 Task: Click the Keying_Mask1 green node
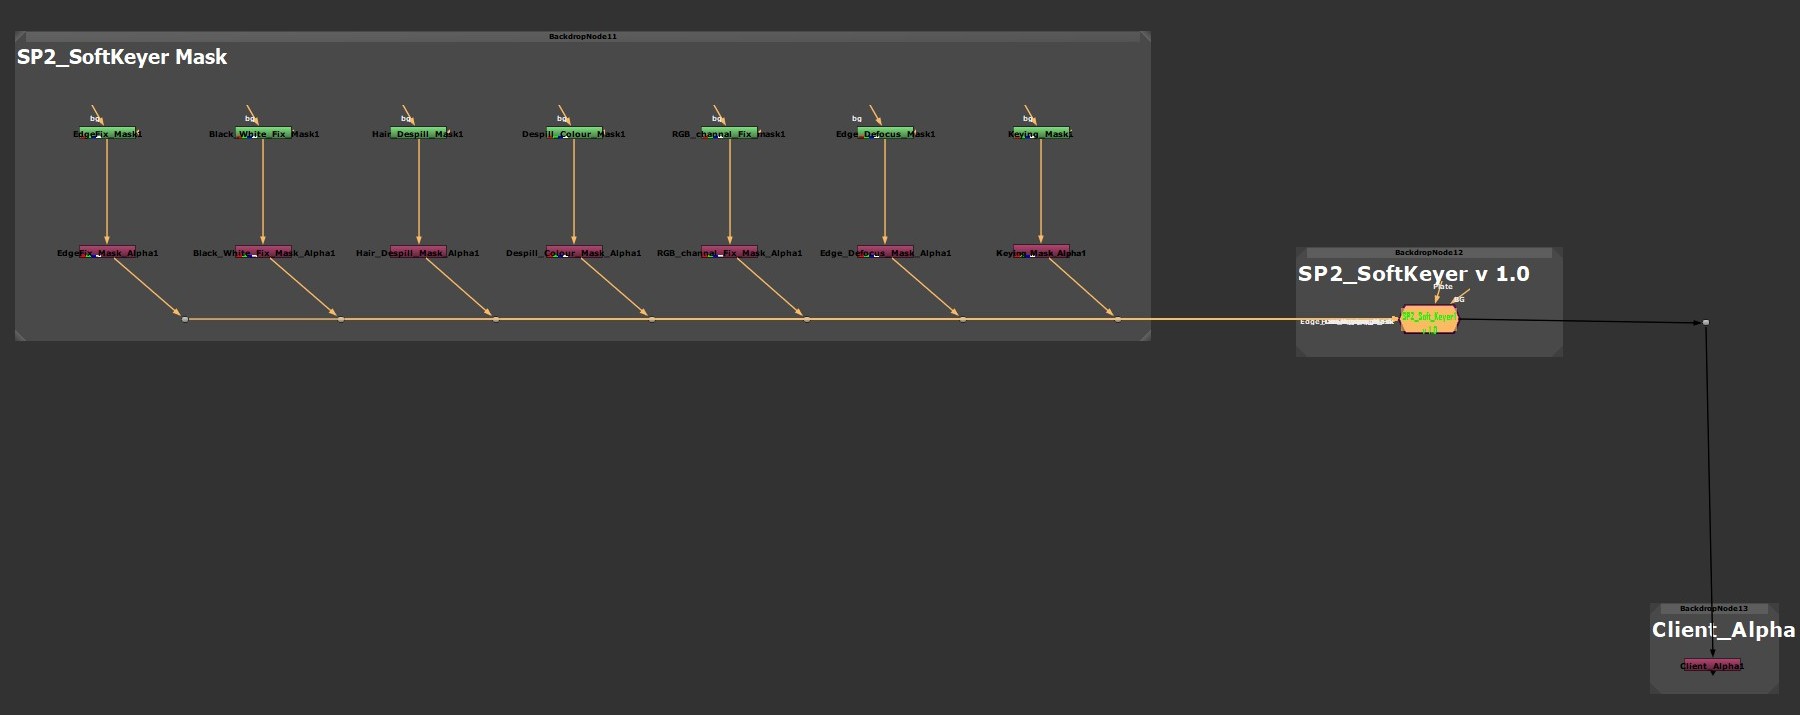coord(1041,132)
